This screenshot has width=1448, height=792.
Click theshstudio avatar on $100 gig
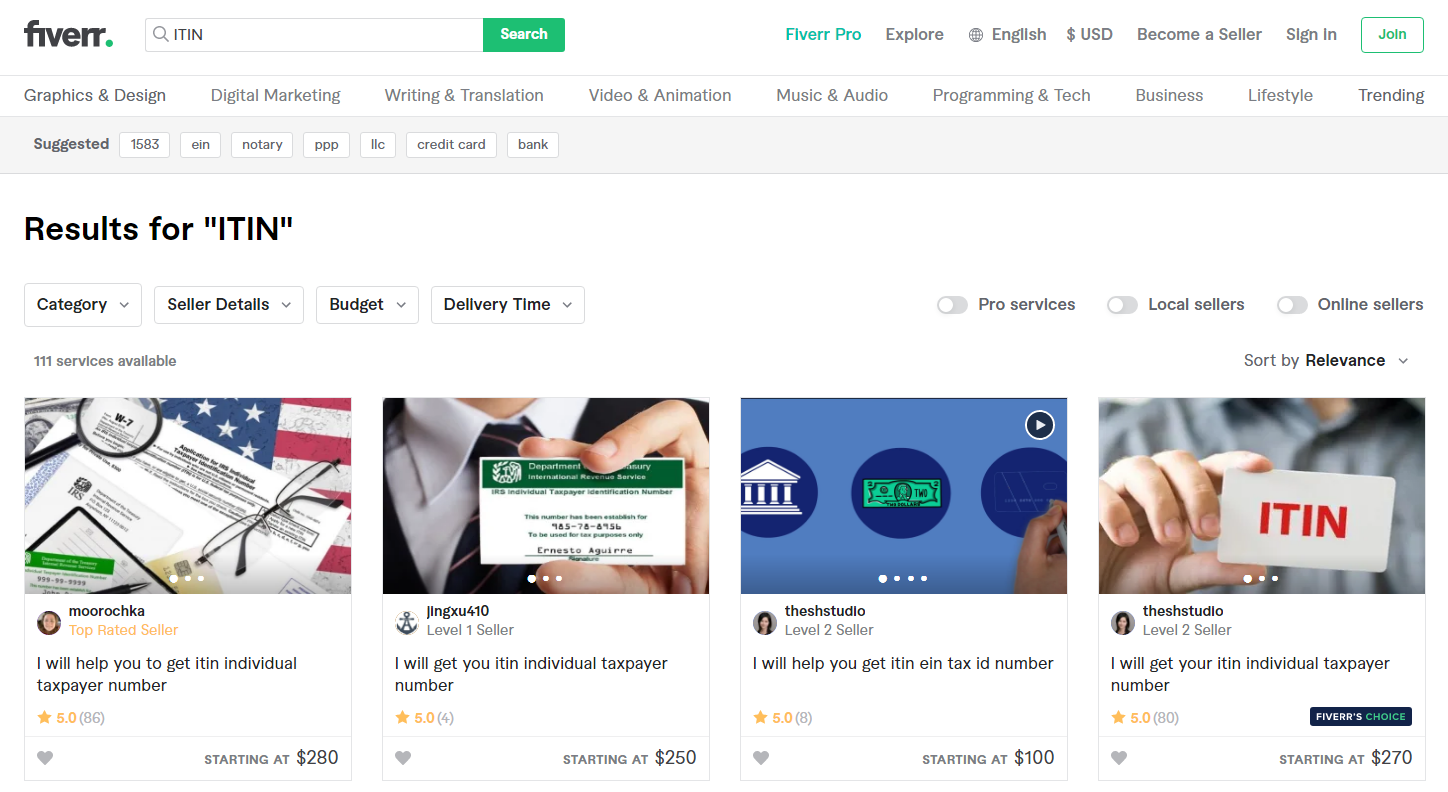[x=765, y=623]
